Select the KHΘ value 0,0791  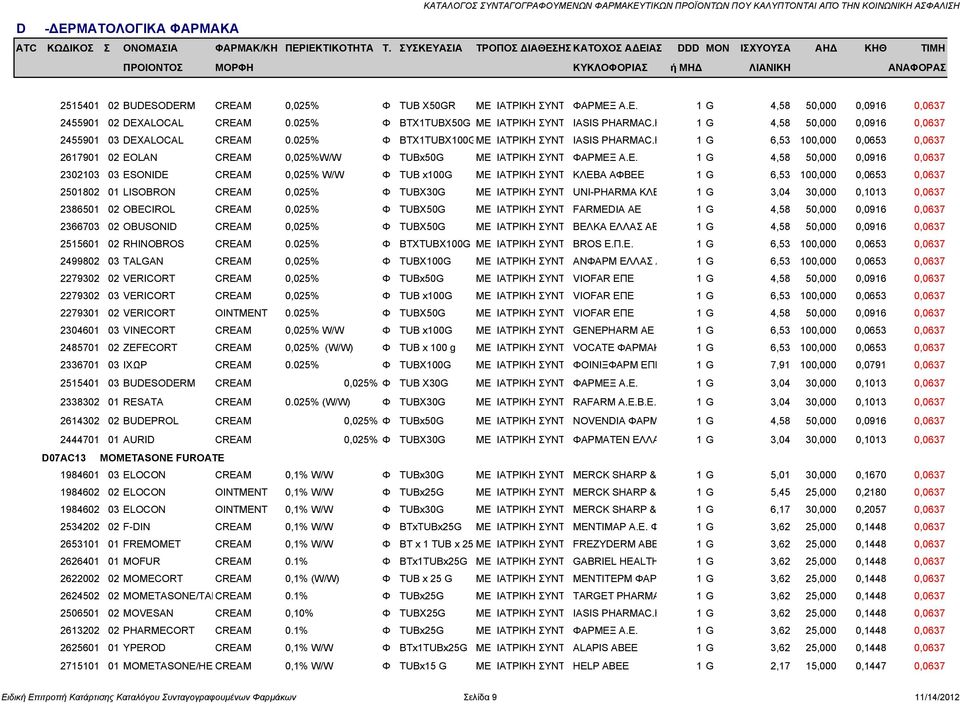coord(871,365)
